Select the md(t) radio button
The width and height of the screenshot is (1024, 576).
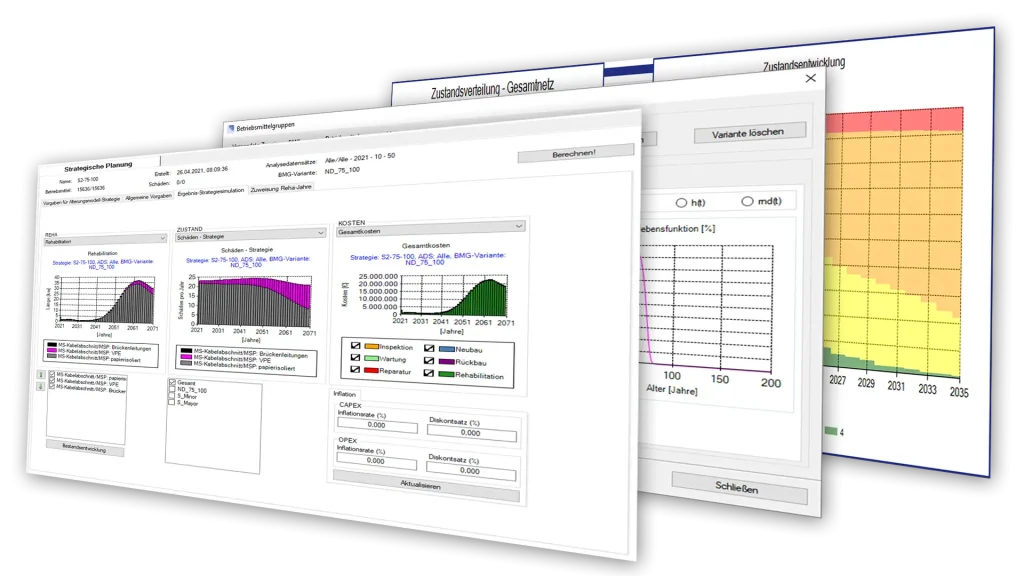click(x=746, y=202)
